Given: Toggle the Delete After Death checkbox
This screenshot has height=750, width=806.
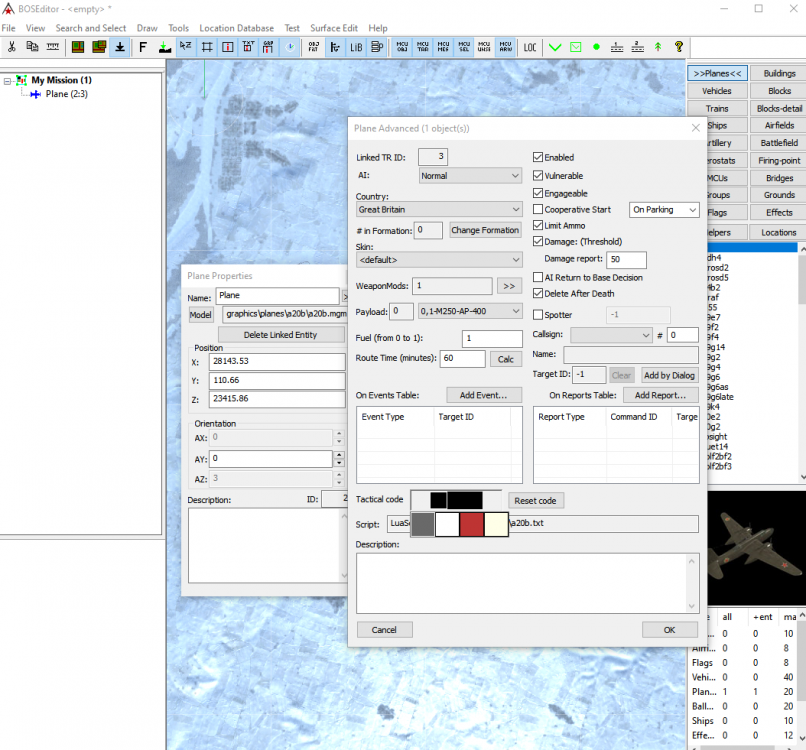Looking at the screenshot, I should click(538, 294).
